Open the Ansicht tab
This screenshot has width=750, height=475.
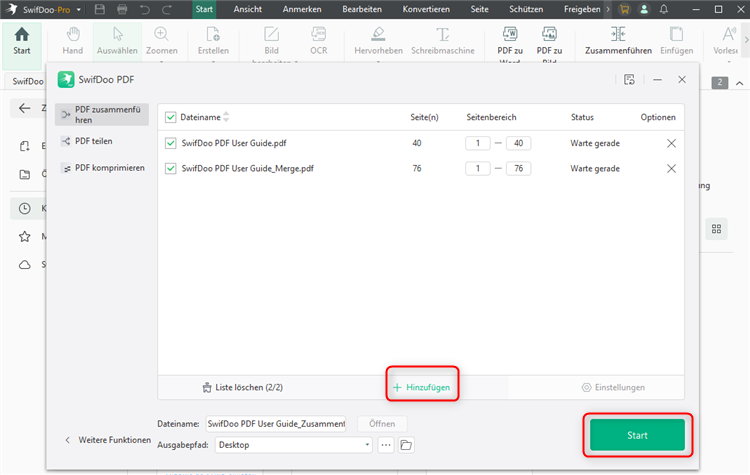tap(247, 9)
